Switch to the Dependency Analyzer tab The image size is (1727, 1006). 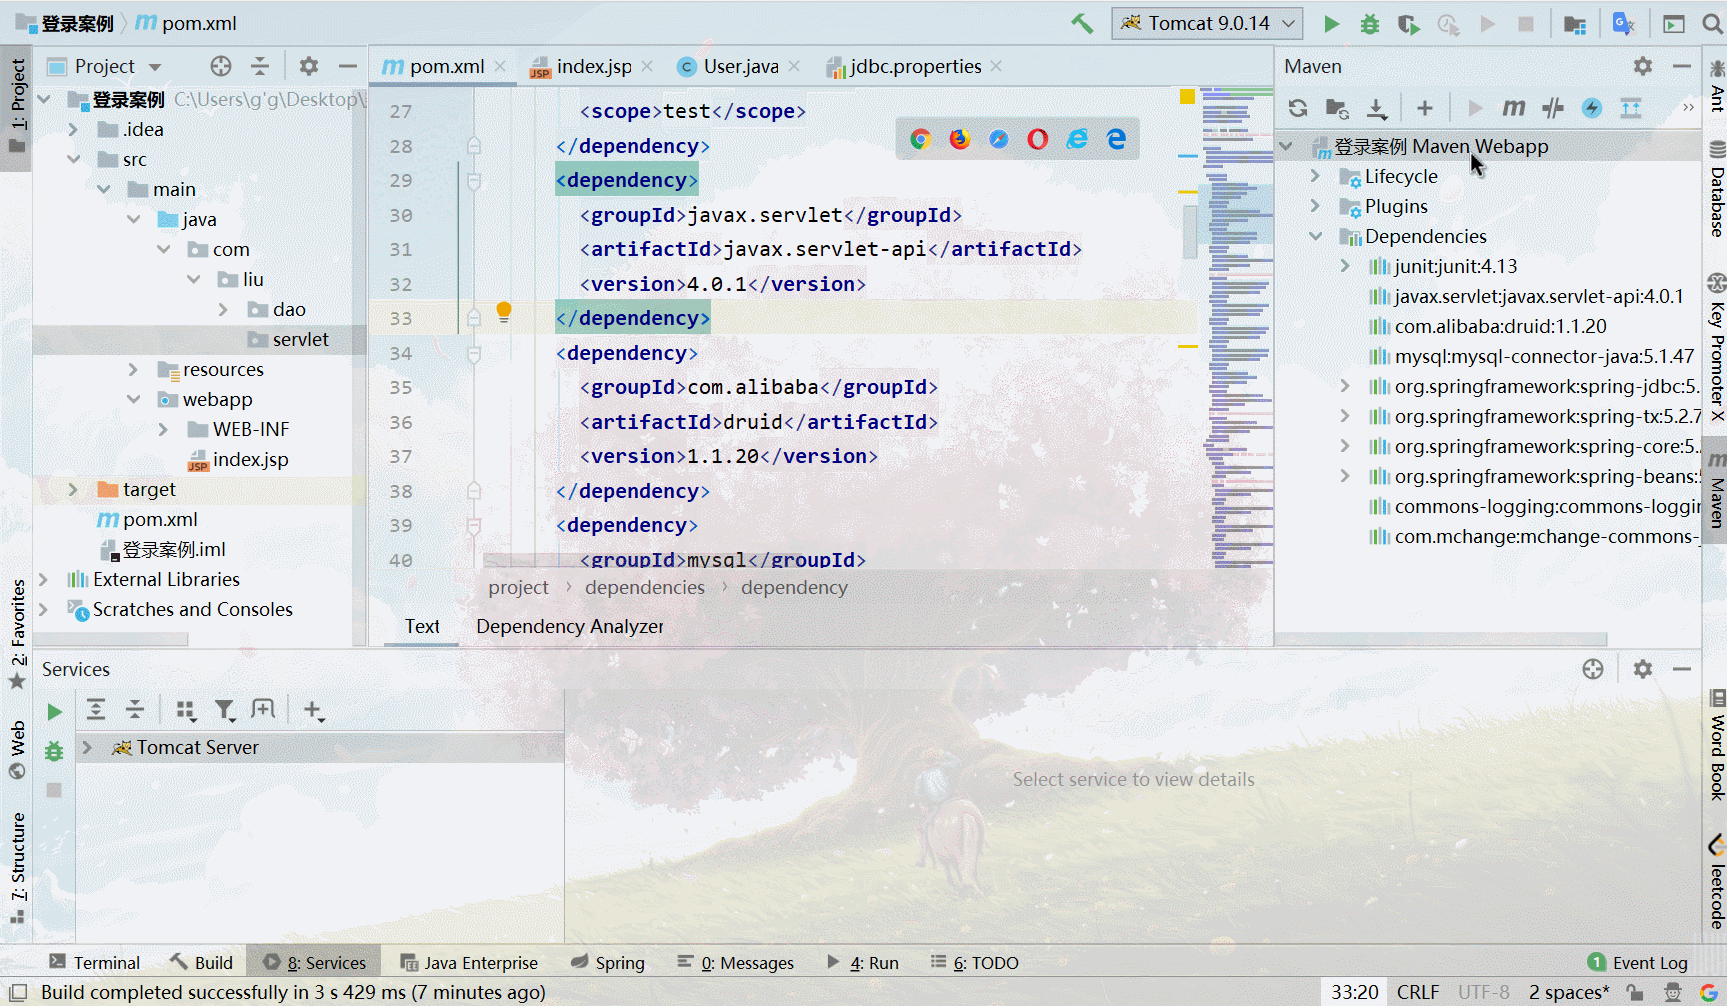[x=570, y=626]
